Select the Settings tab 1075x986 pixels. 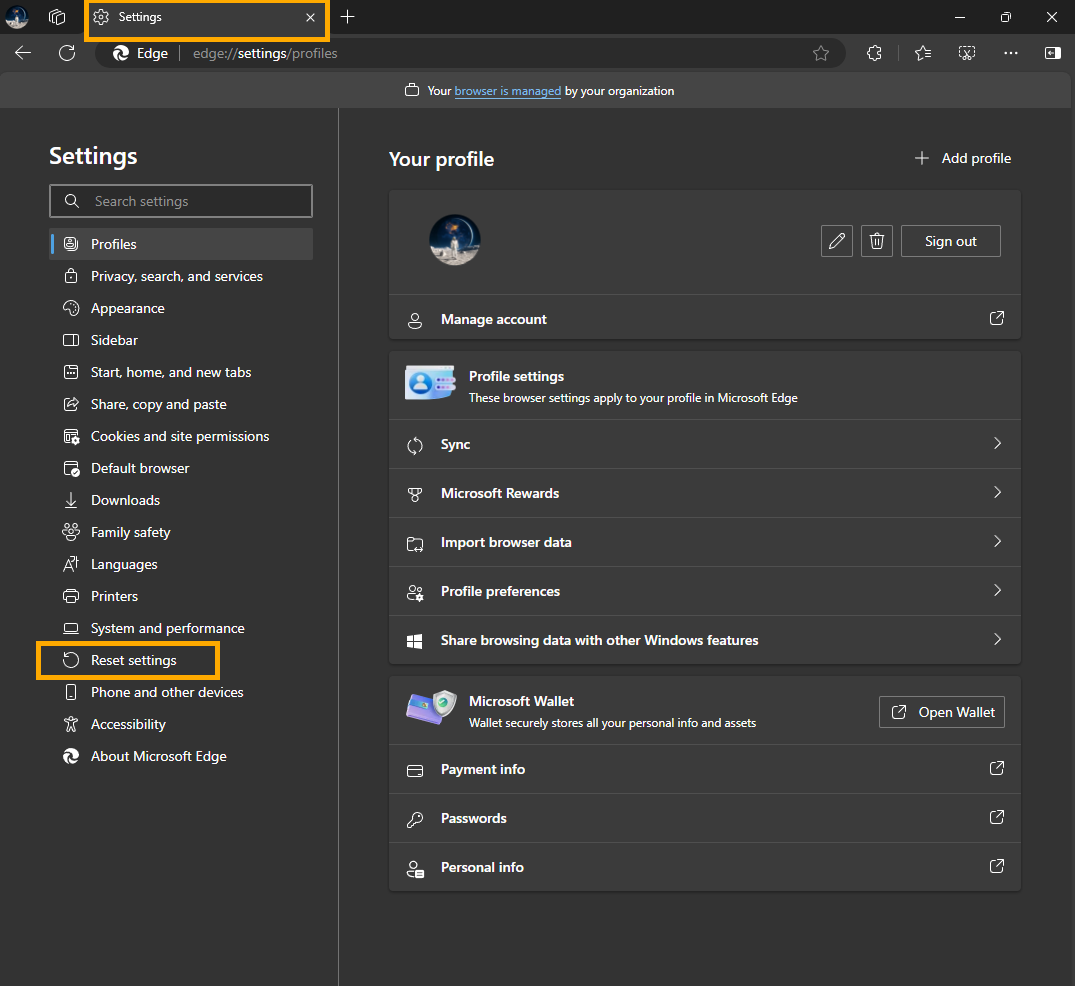(x=206, y=18)
